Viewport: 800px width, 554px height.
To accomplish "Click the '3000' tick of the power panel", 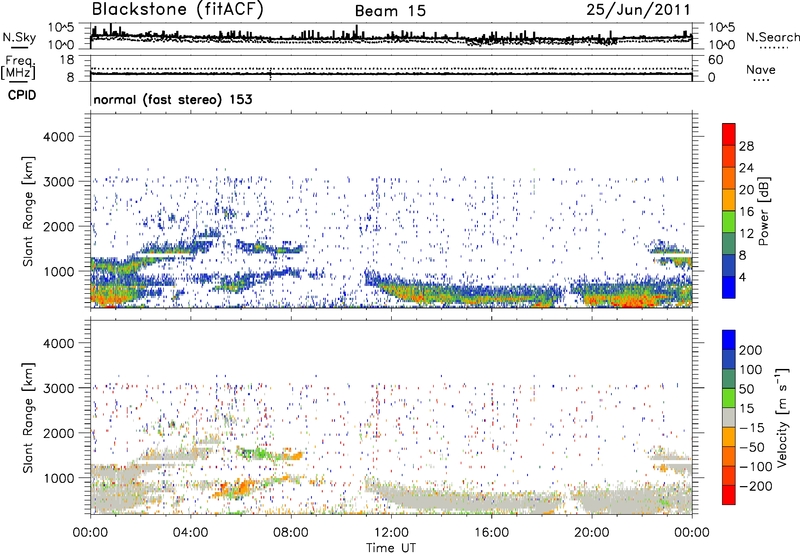I will [59, 182].
